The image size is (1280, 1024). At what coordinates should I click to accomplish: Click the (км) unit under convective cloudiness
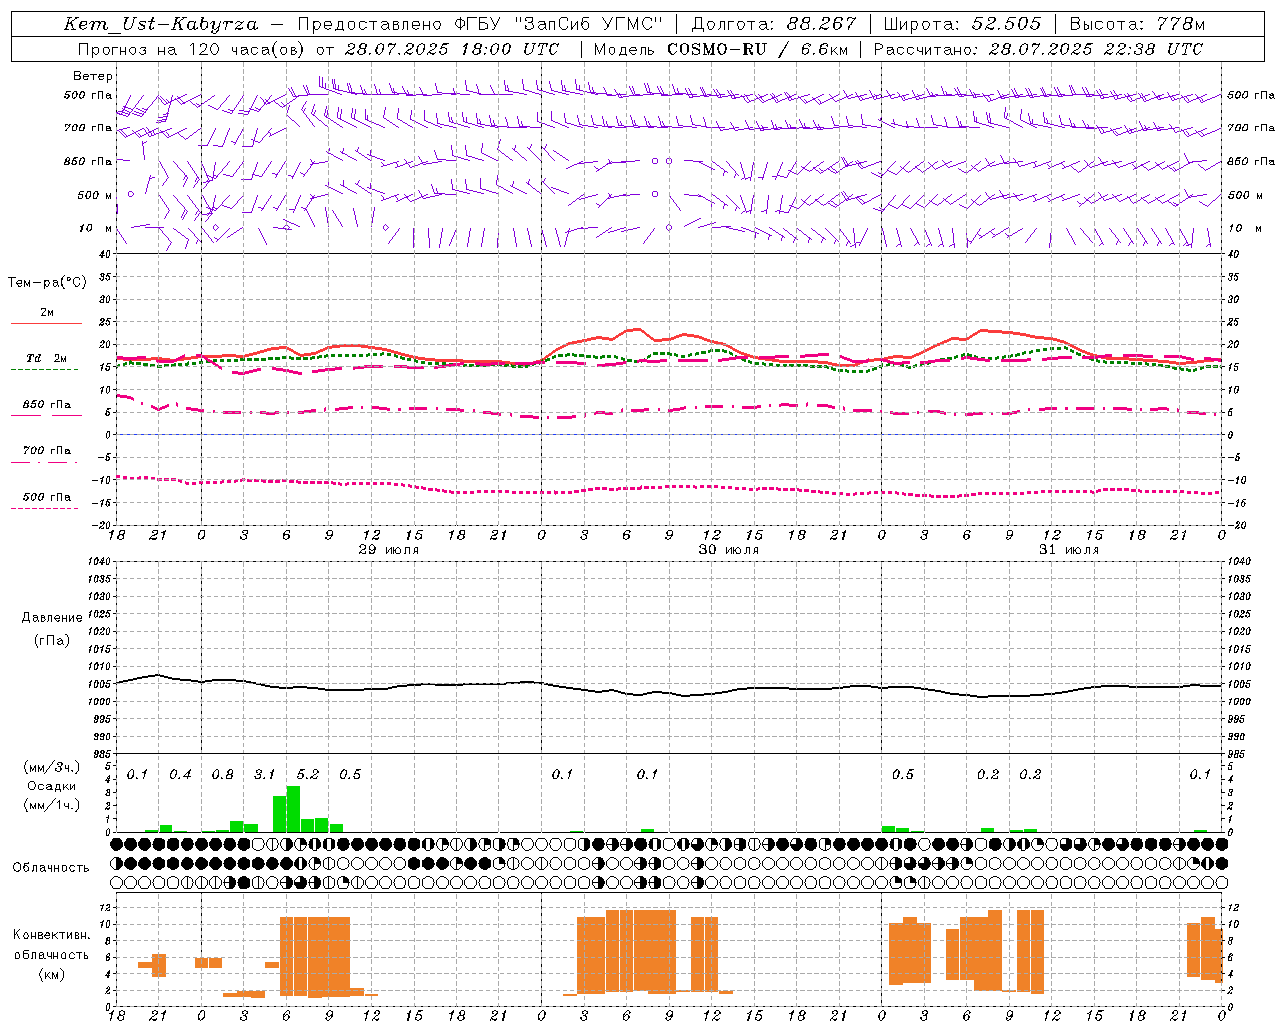(53, 974)
